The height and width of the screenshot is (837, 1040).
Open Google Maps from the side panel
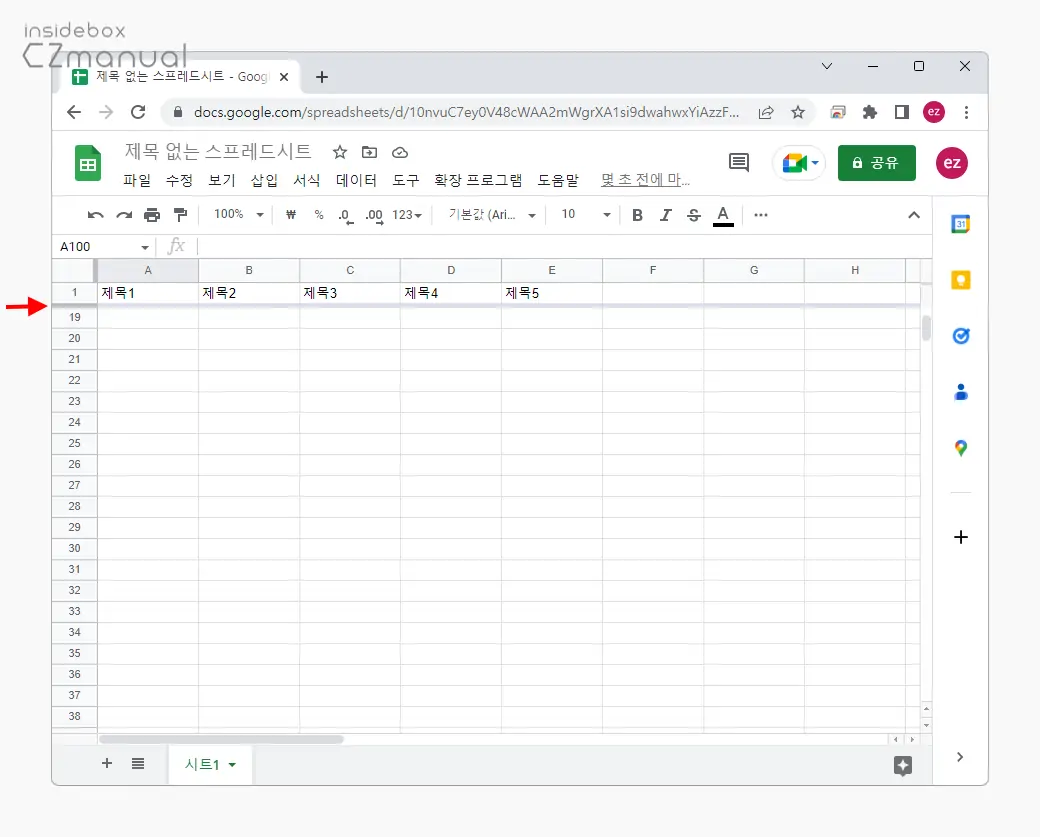(x=960, y=448)
